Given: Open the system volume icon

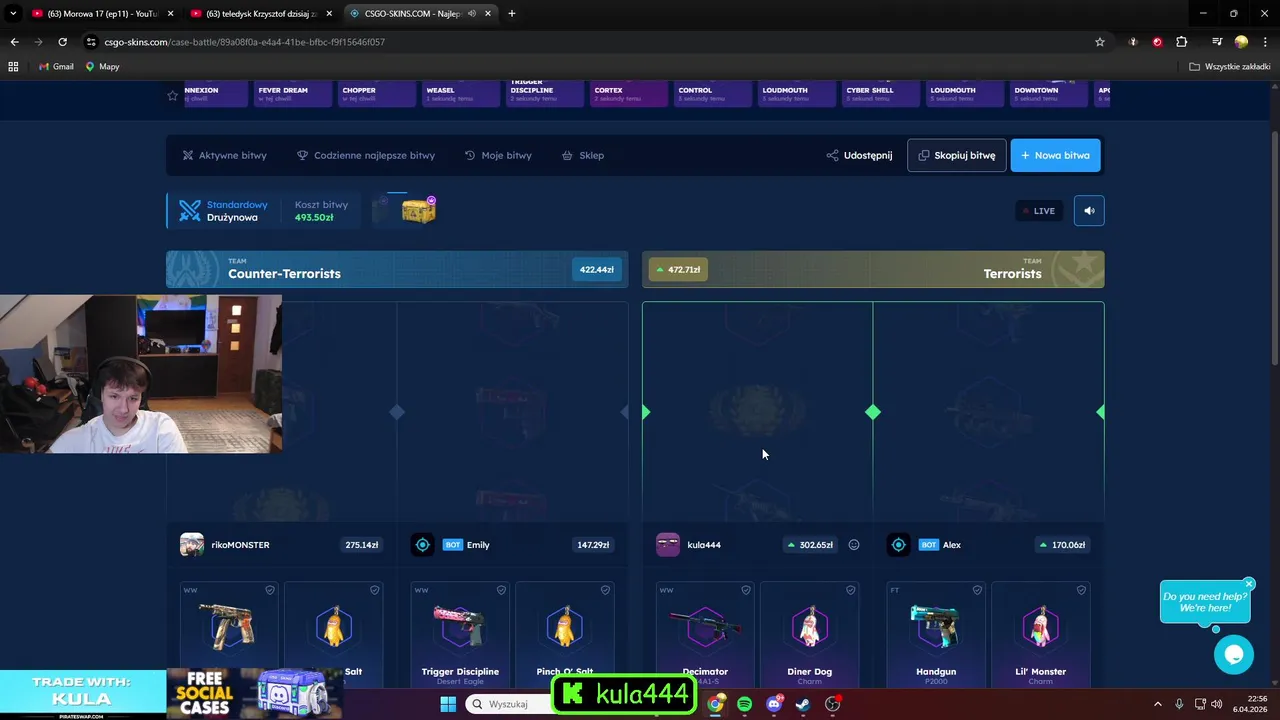Looking at the screenshot, I should pos(1217,704).
